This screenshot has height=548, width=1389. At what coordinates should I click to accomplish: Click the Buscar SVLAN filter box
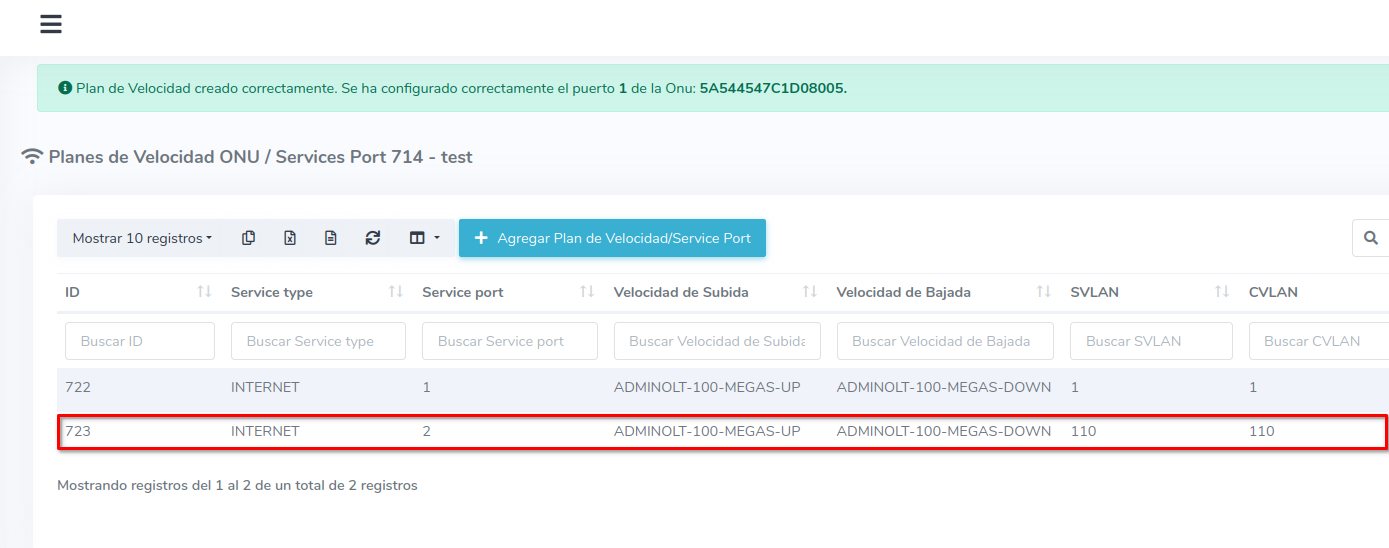point(1150,341)
